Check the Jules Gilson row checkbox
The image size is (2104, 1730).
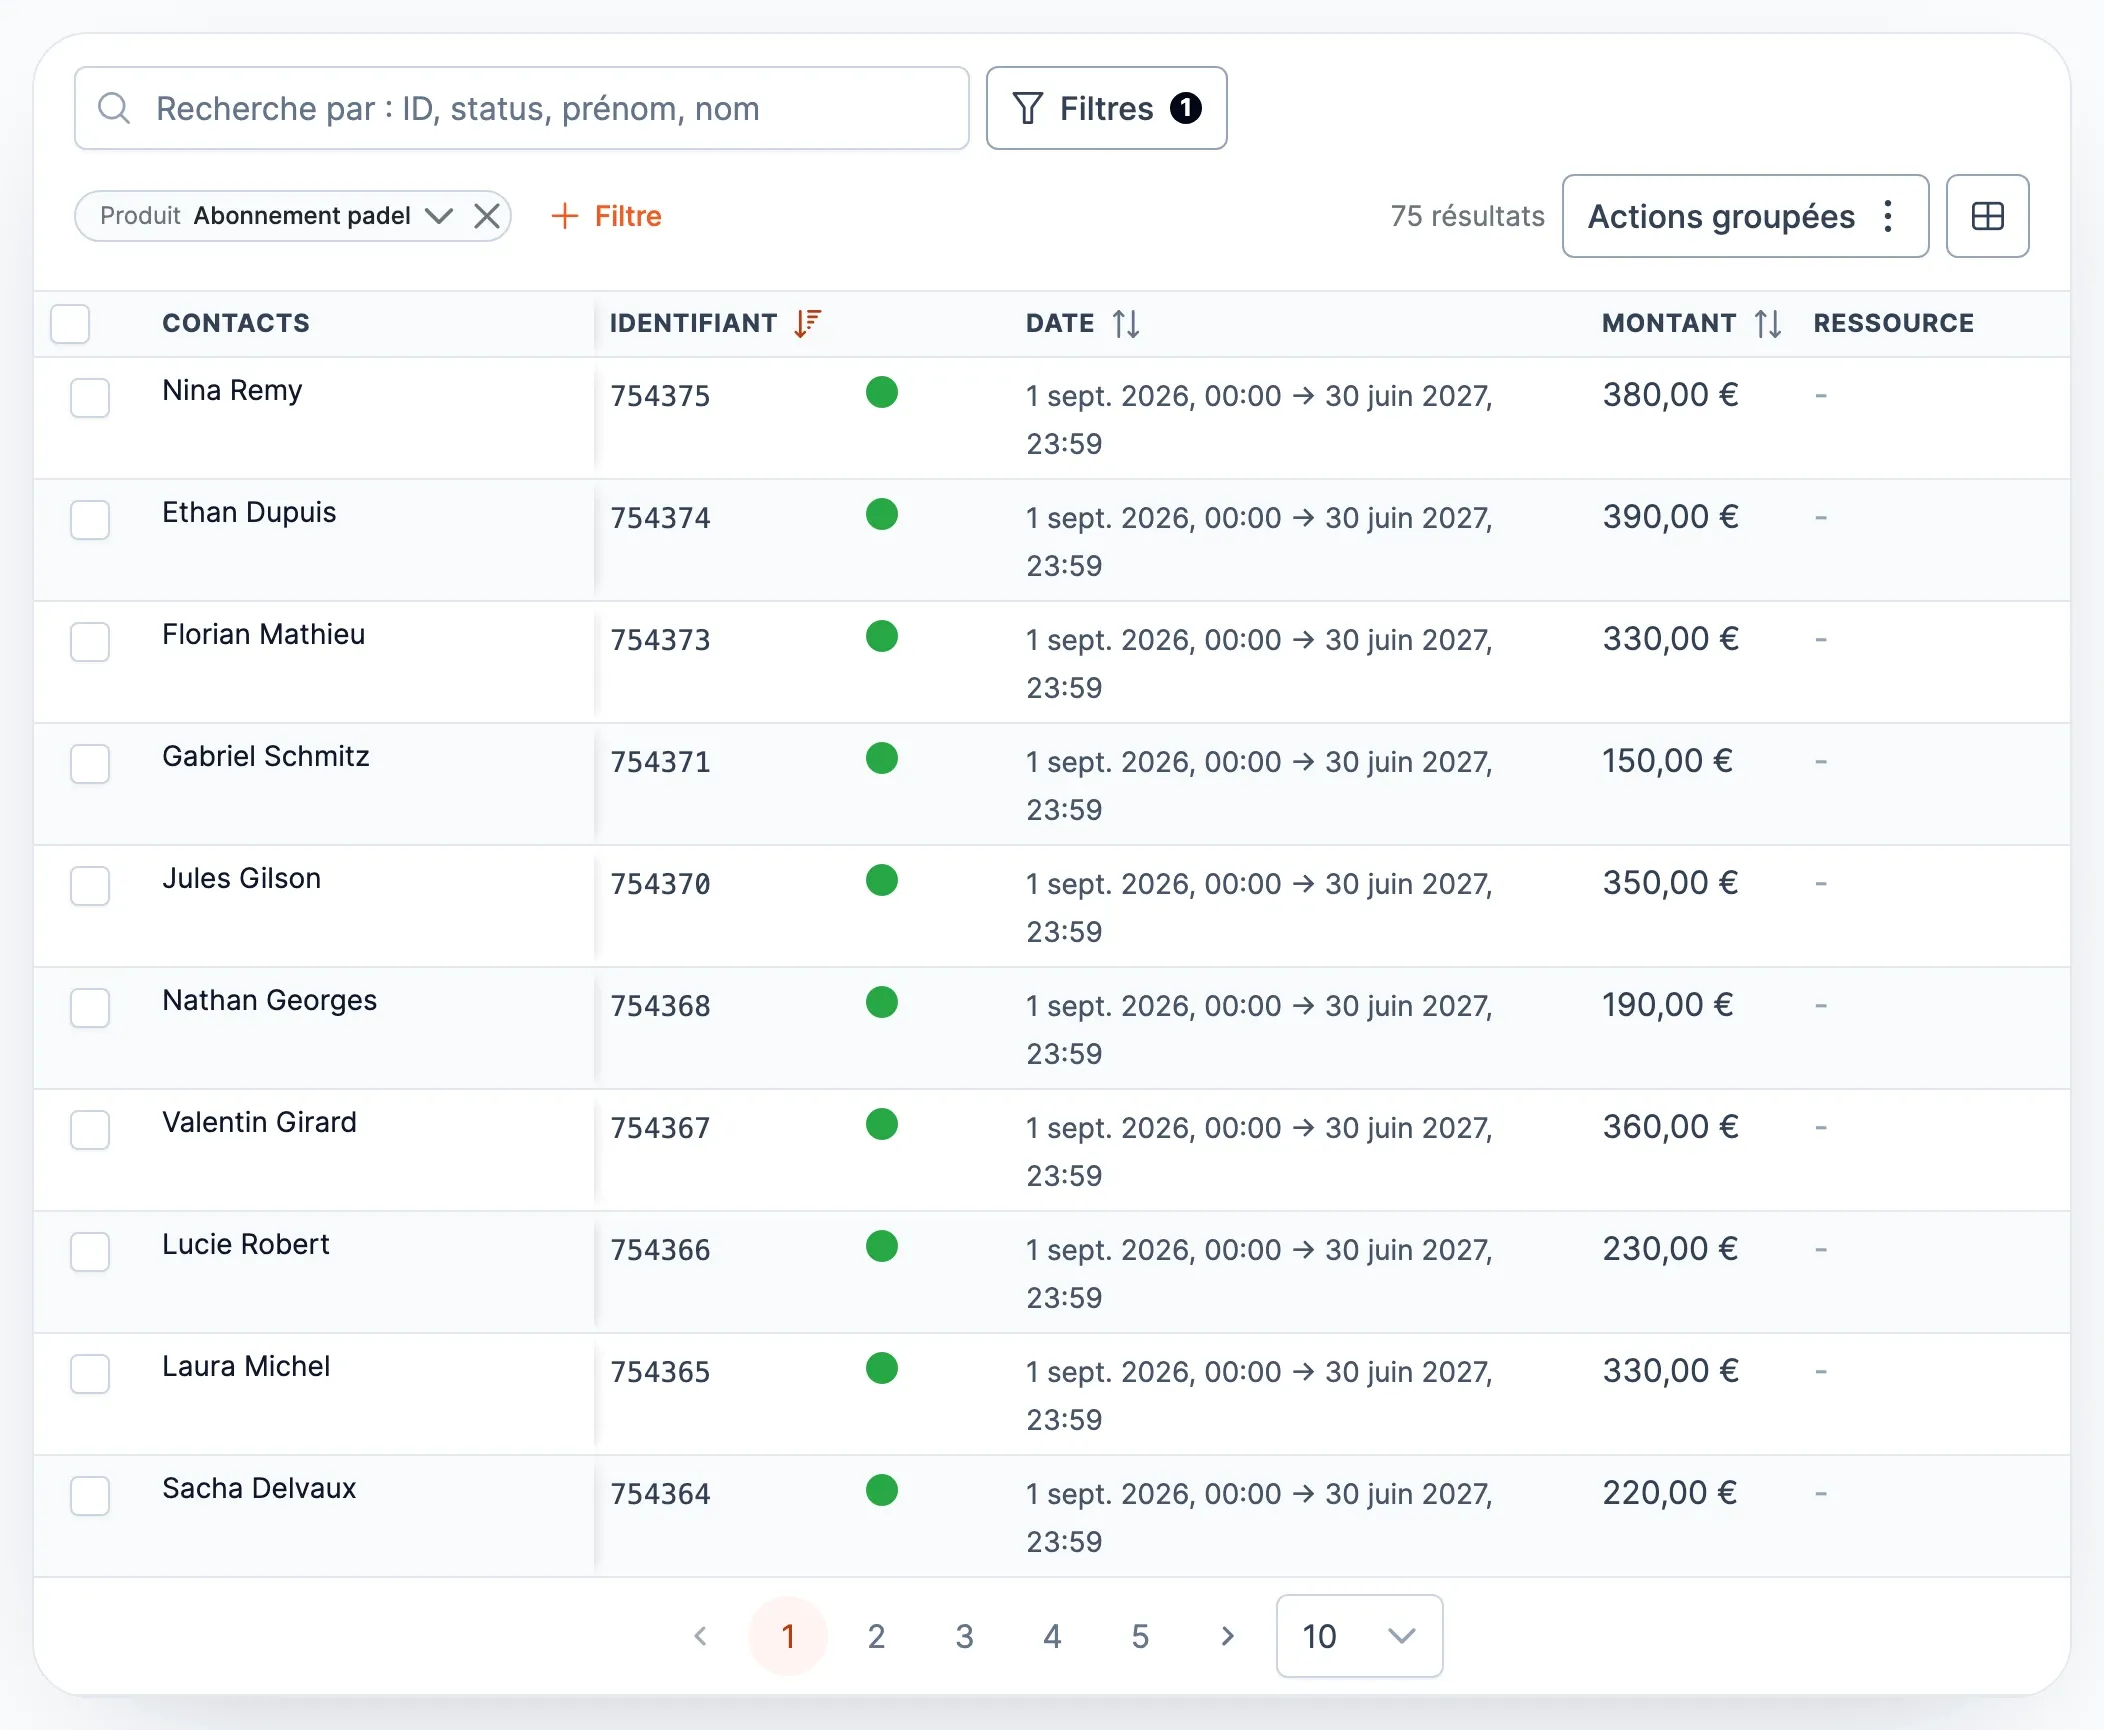90,886
